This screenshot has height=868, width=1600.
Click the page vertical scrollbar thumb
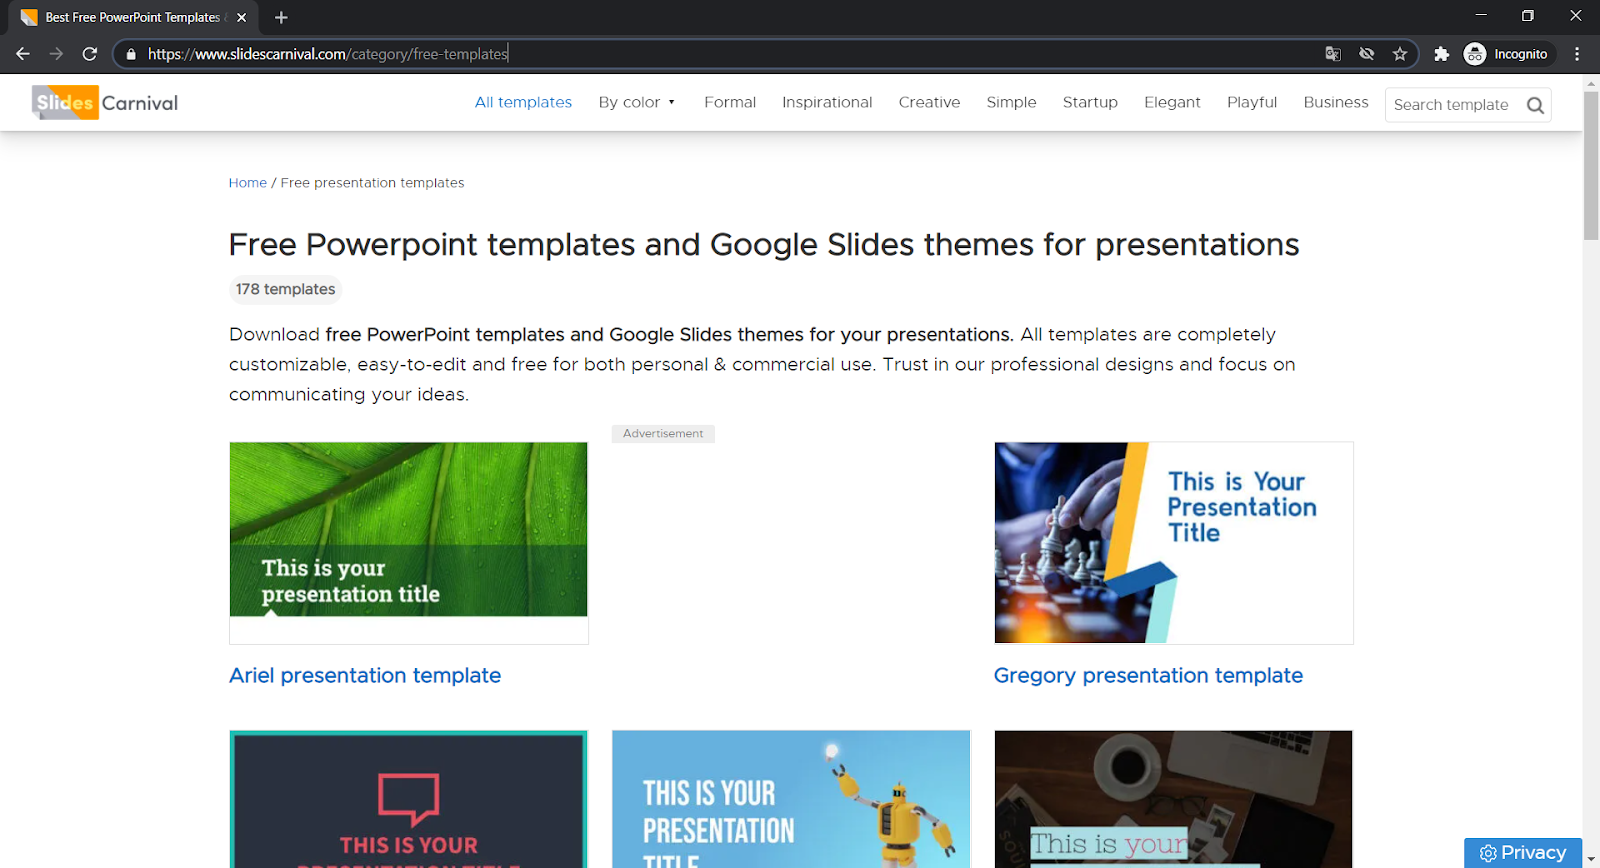(x=1591, y=165)
